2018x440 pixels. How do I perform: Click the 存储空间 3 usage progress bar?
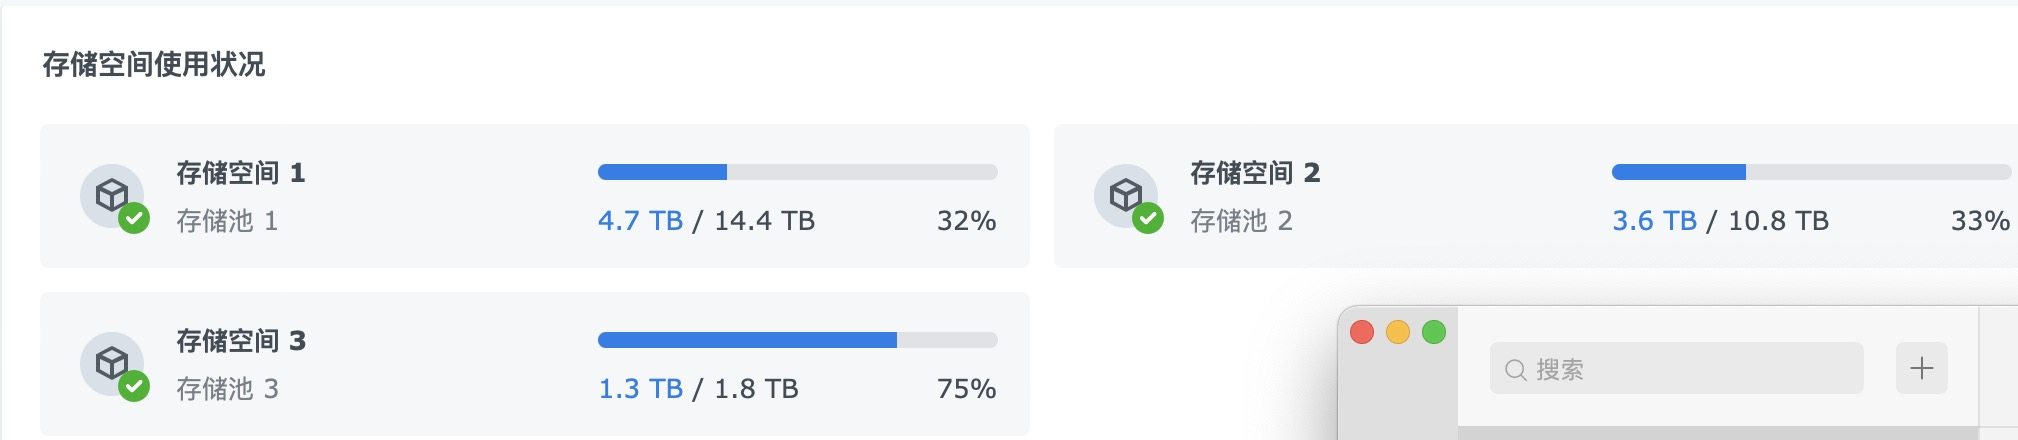click(797, 340)
